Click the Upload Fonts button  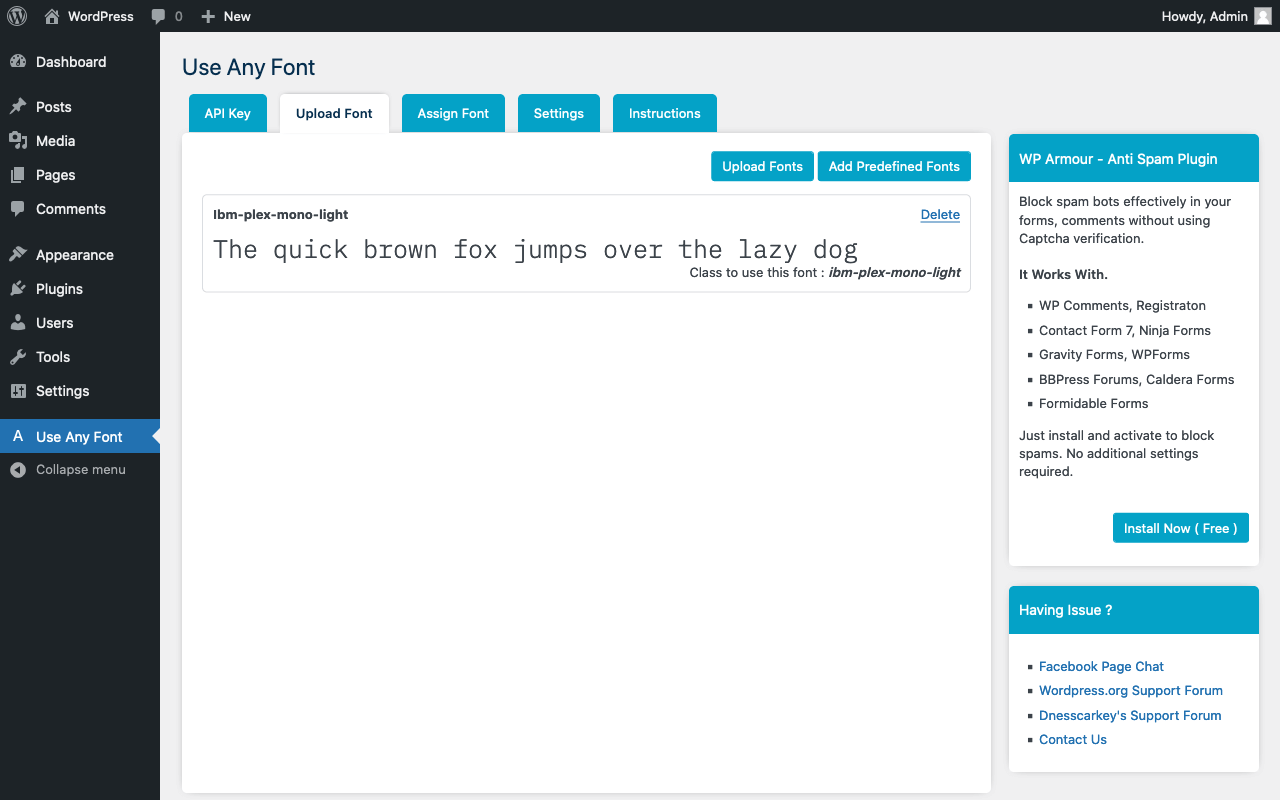[x=763, y=166]
